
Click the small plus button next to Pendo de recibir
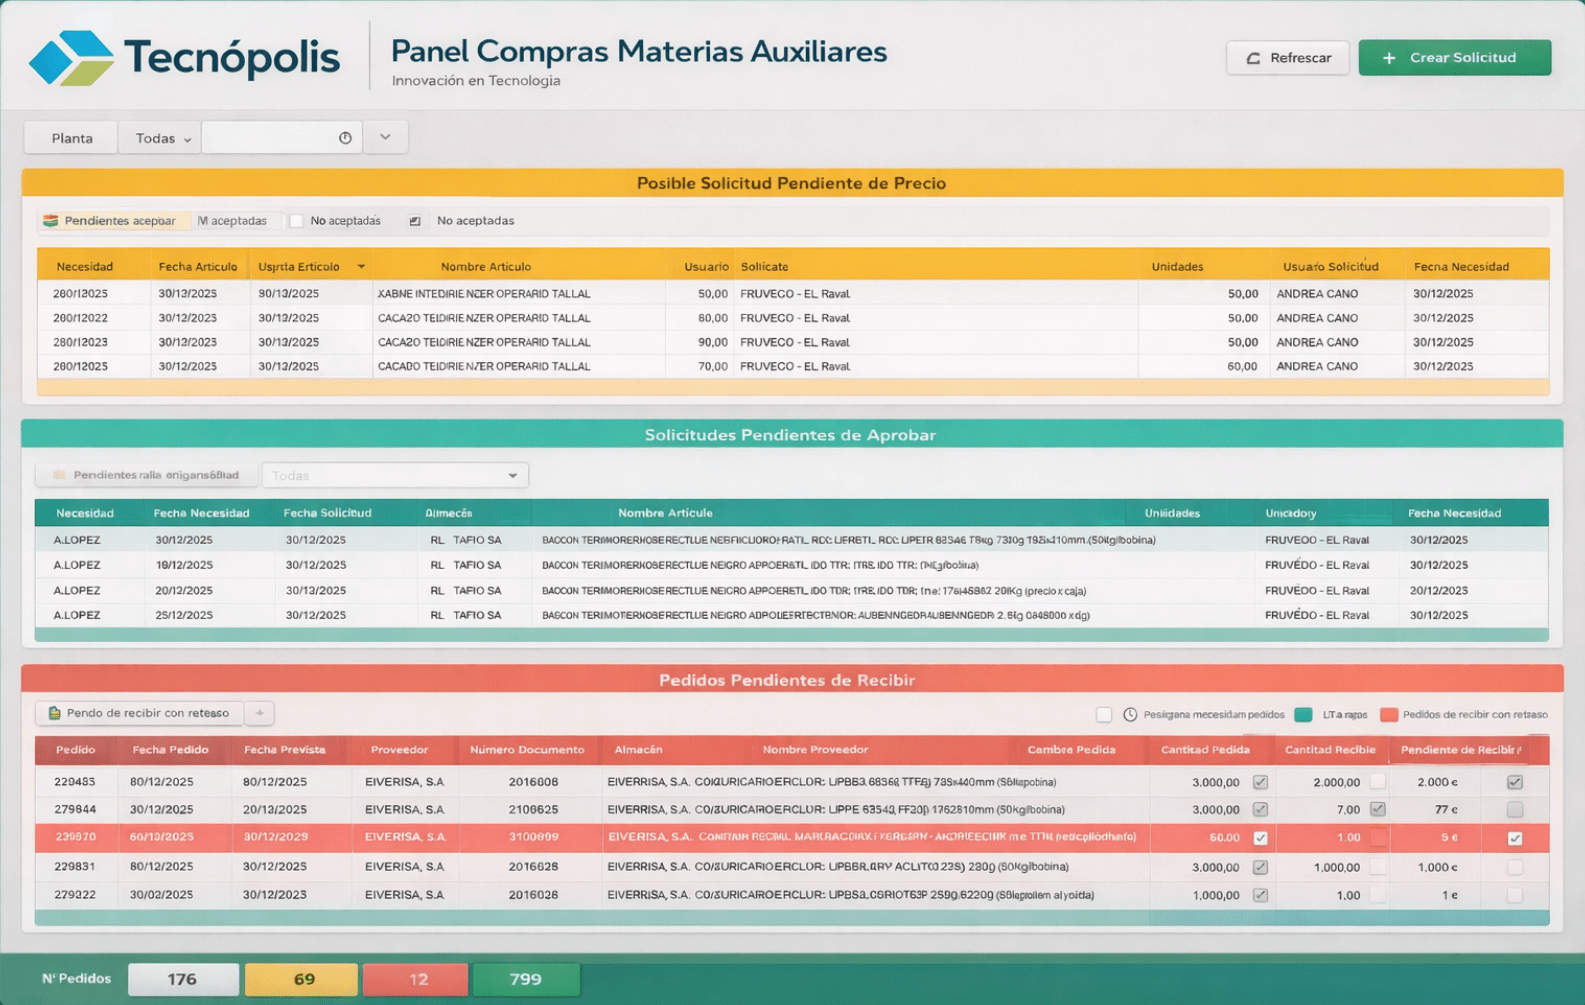point(260,713)
